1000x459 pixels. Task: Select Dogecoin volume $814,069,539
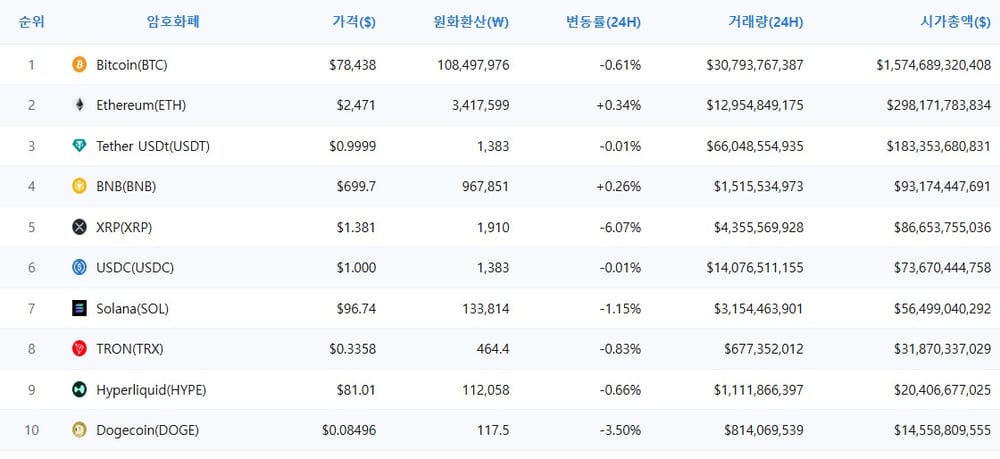tap(764, 431)
